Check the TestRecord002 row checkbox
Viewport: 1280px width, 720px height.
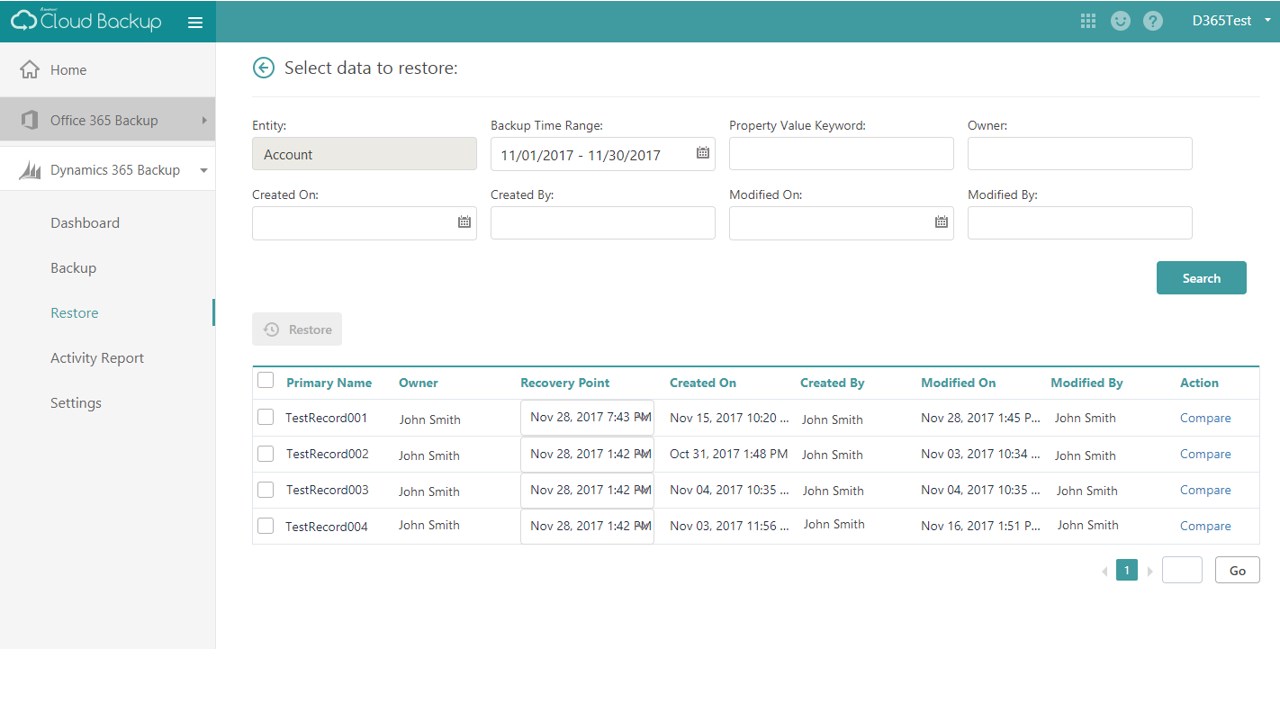tap(266, 453)
